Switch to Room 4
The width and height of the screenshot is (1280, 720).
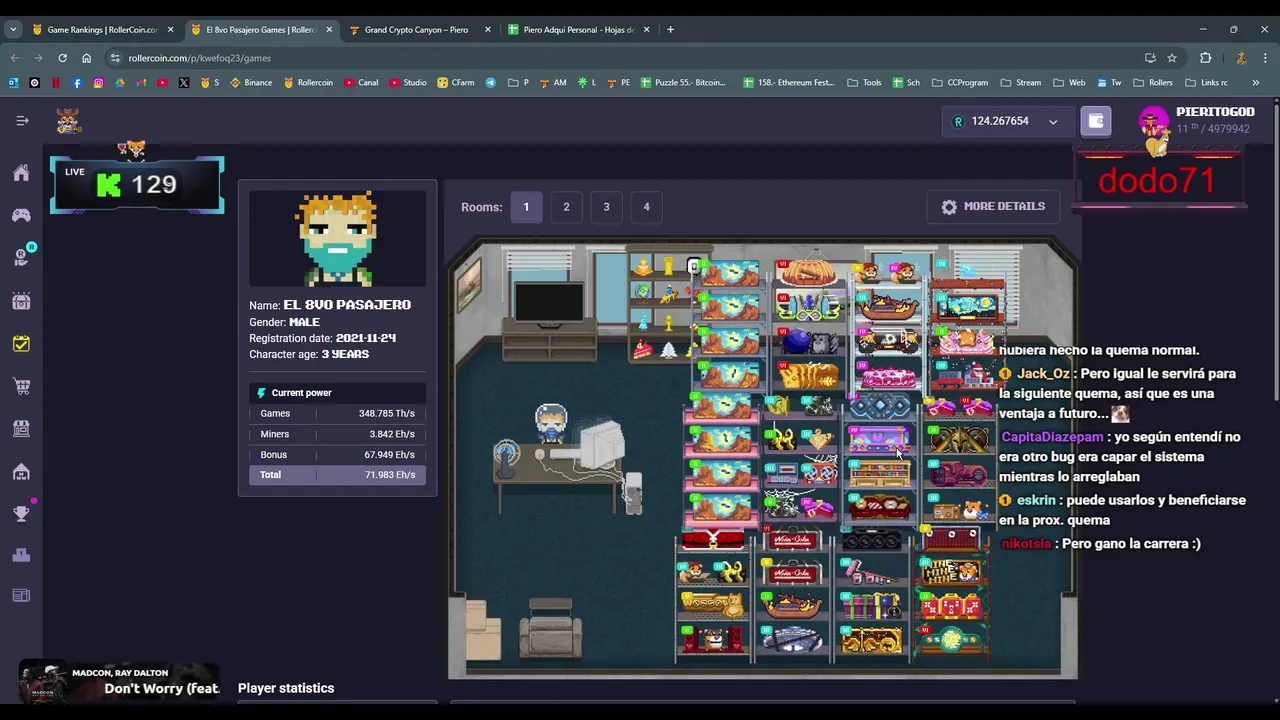(646, 207)
